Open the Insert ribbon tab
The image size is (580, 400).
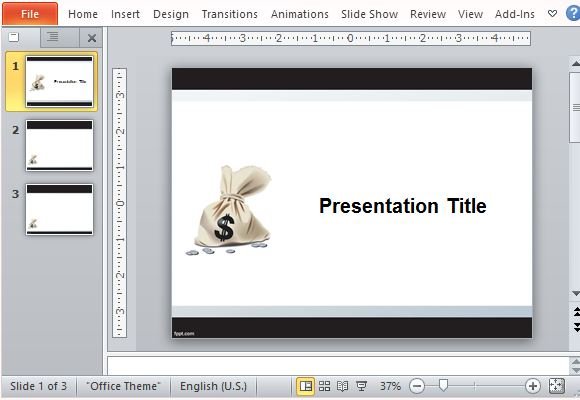tap(125, 14)
